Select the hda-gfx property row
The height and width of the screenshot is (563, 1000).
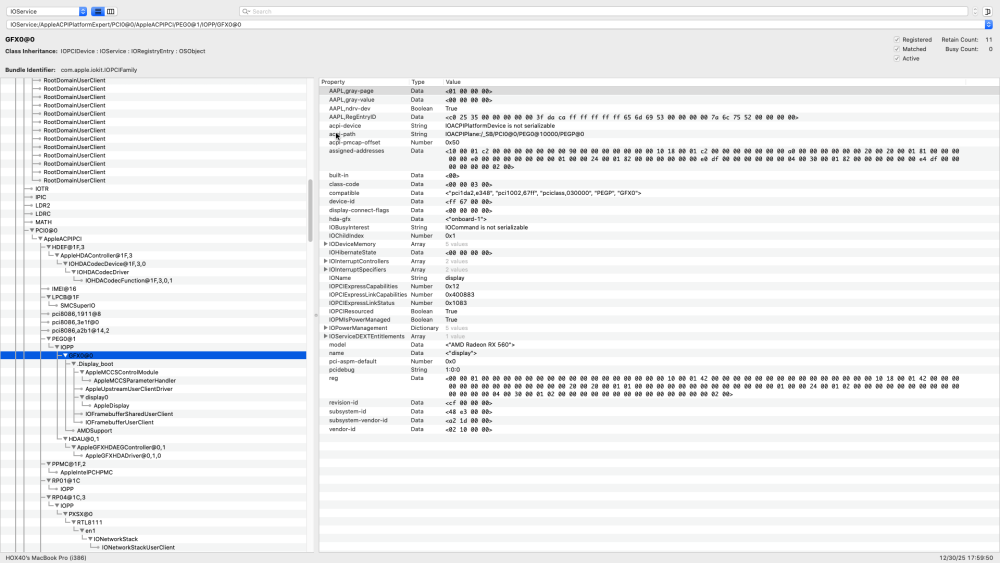tap(659, 219)
